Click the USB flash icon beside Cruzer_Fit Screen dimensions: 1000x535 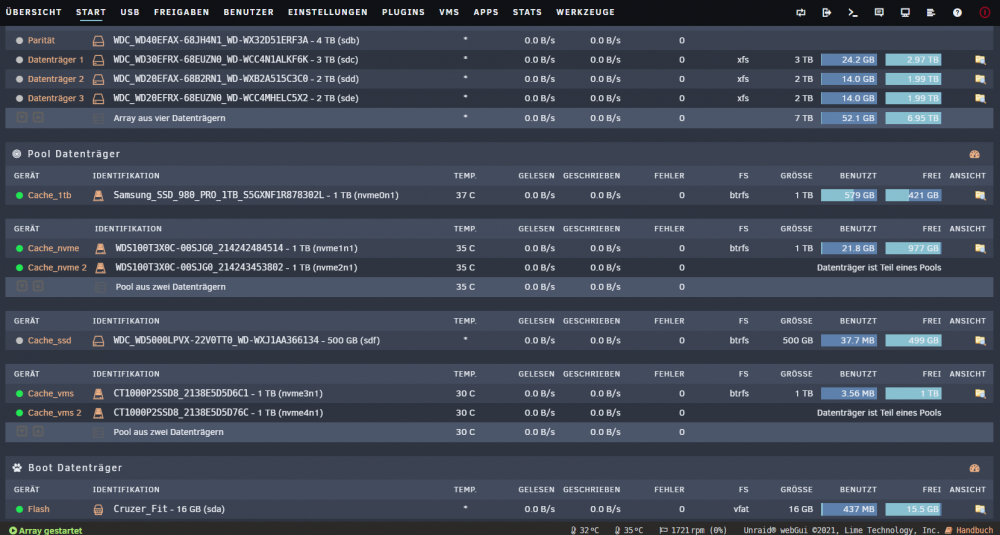(98, 509)
